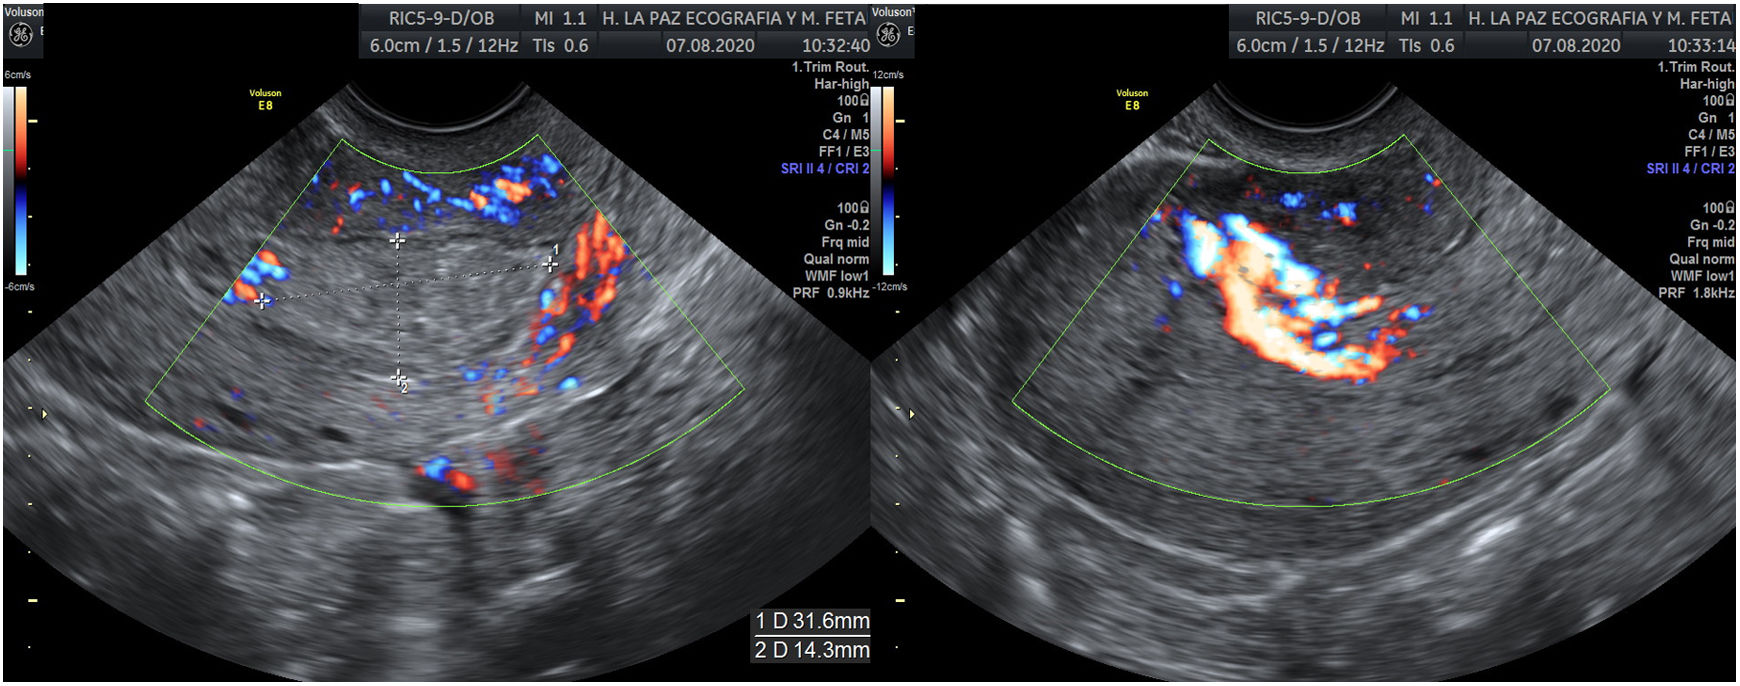1740x686 pixels.
Task: Click the WMF low1 filter setting in left panel
Action: 836,276
